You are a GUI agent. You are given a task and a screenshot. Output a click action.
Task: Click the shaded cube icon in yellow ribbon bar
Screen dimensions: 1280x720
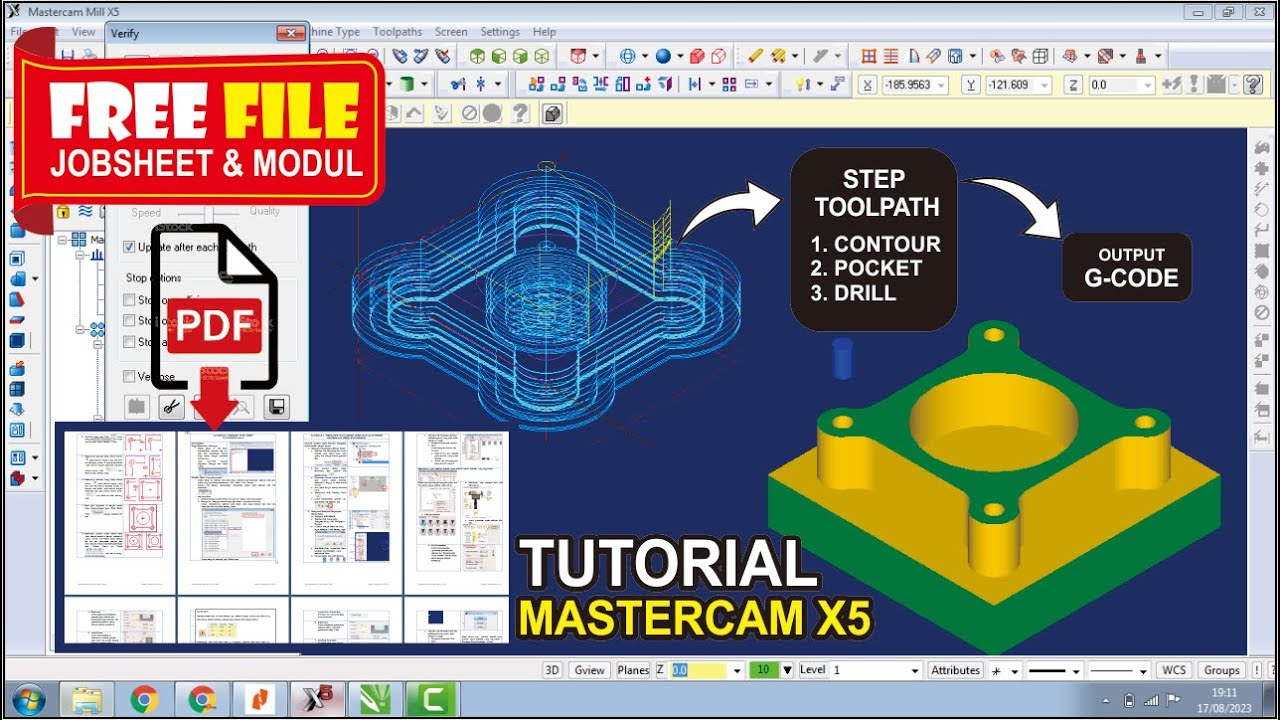click(x=552, y=113)
